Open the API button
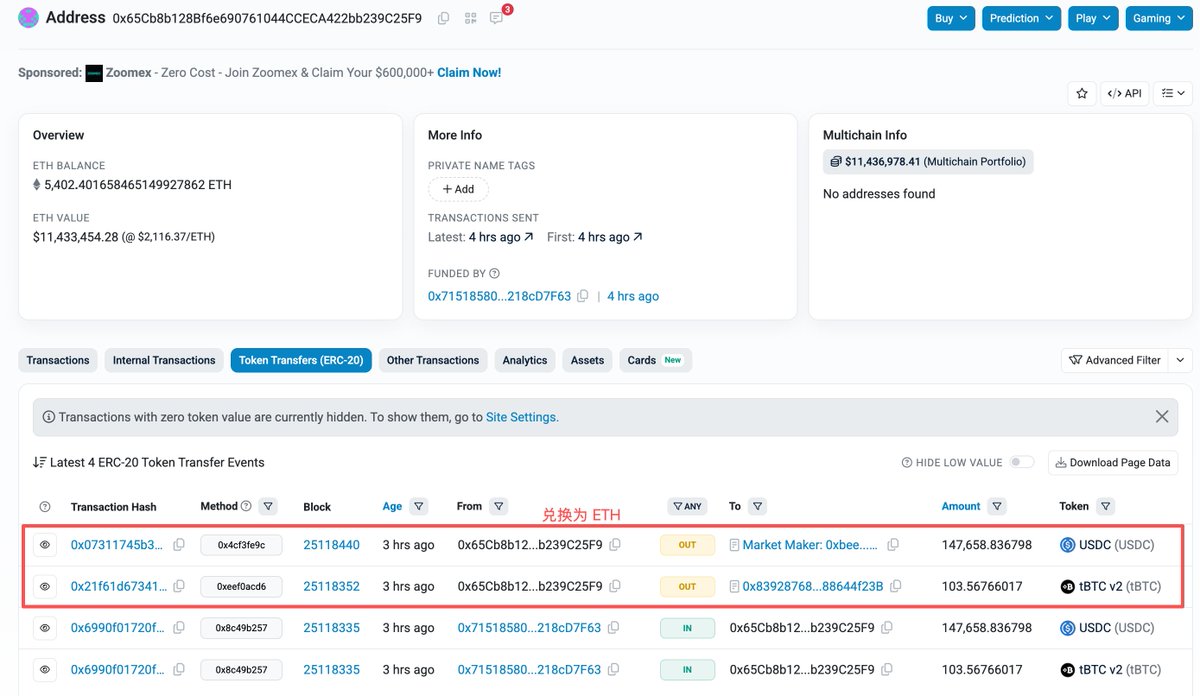Screen dimensions: 1200x696 pos(1125,93)
